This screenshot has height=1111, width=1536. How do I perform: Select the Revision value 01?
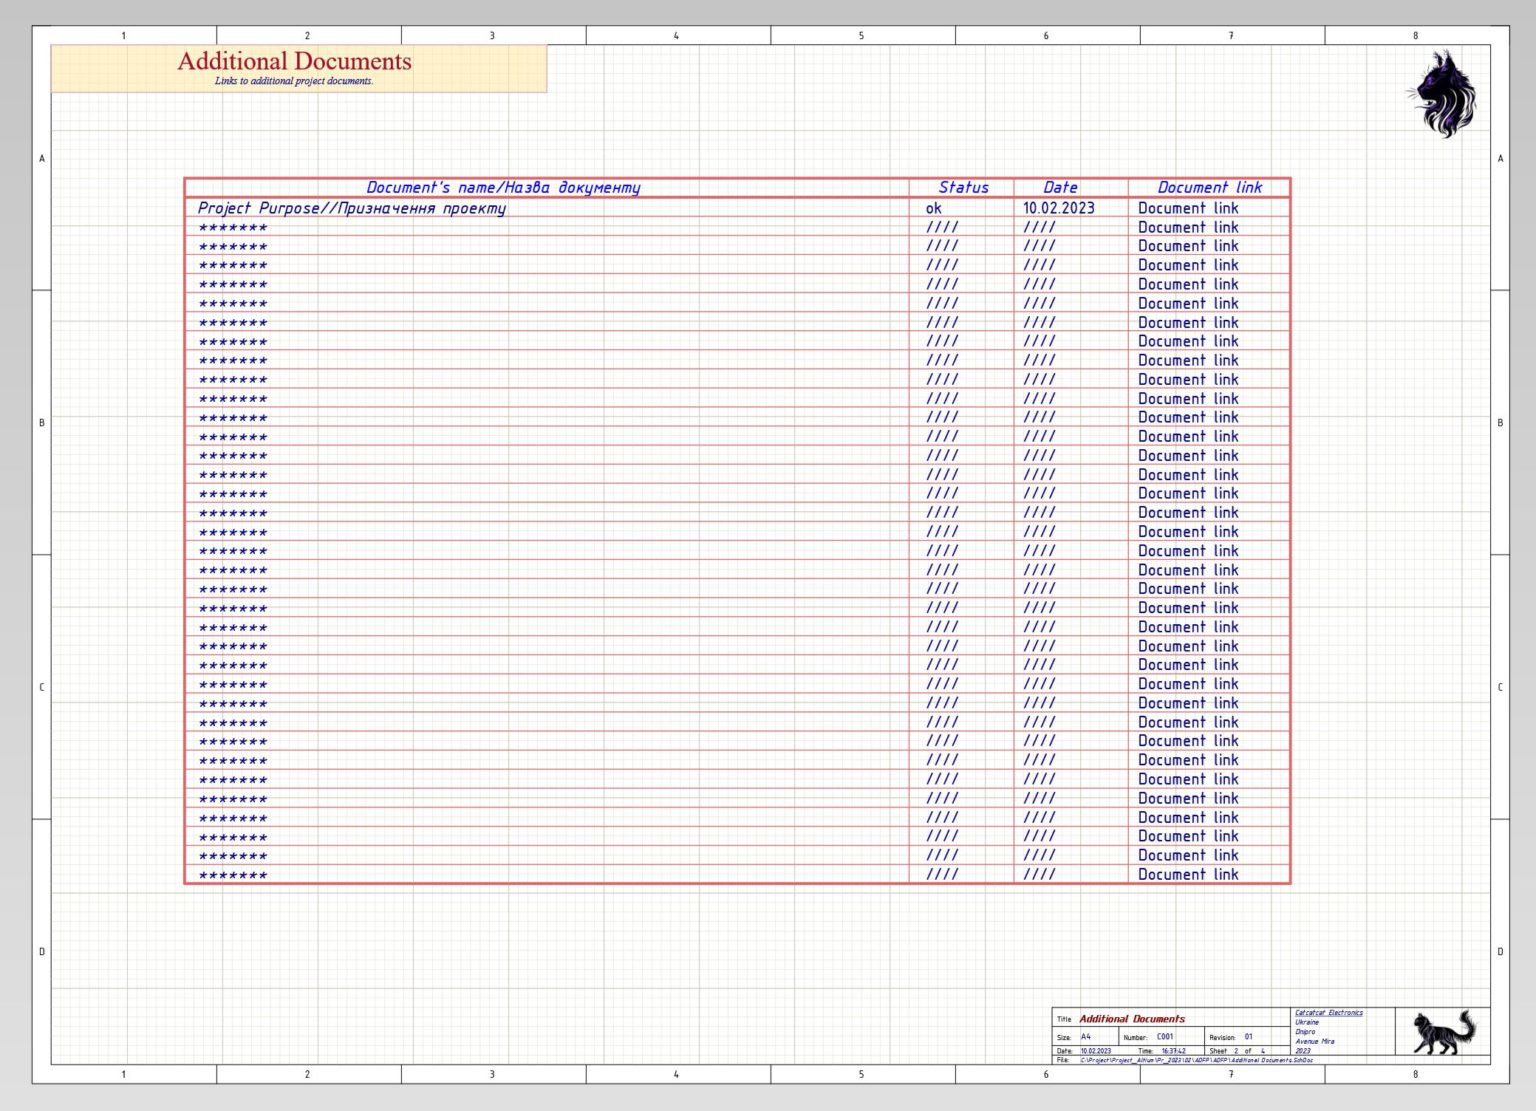[1248, 1037]
